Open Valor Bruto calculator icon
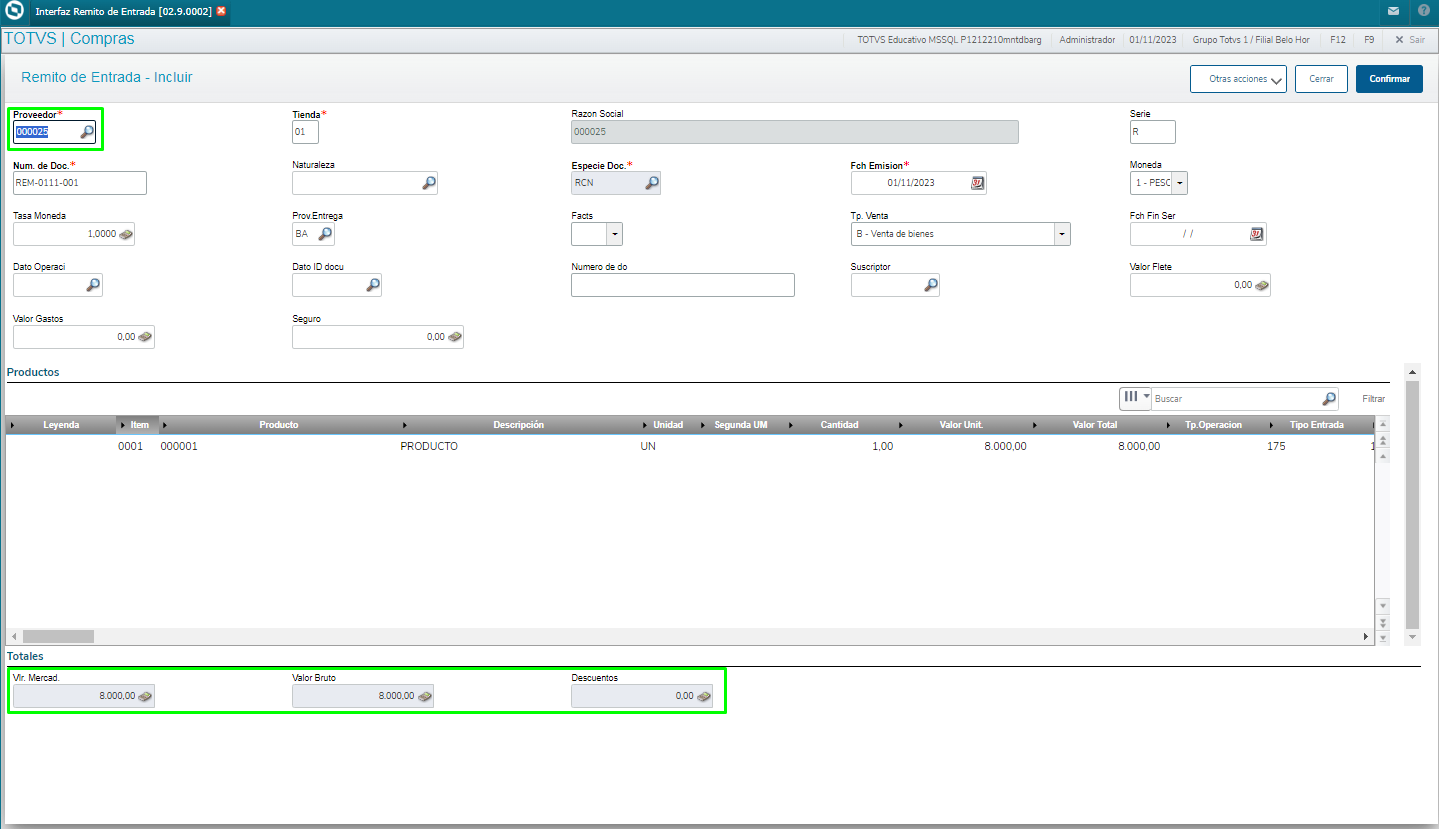Image resolution: width=1439 pixels, height=829 pixels. pyautogui.click(x=424, y=696)
